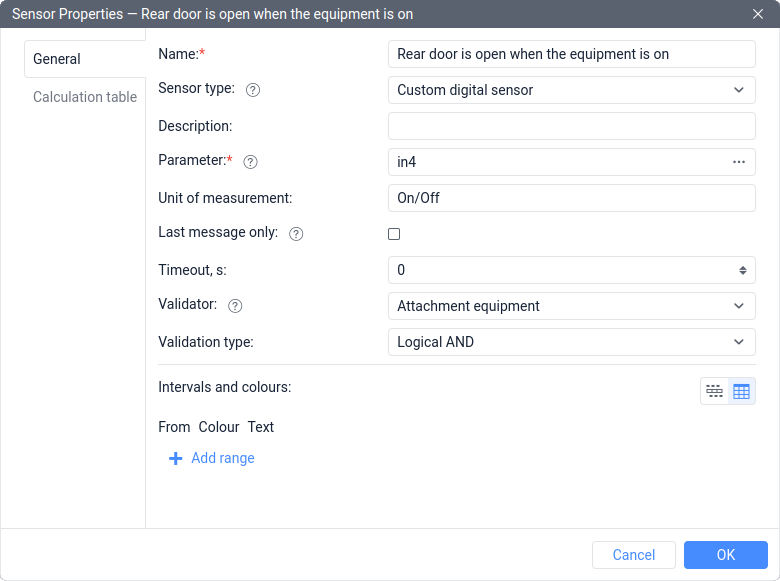Enable the Last message only checkbox

(x=394, y=234)
